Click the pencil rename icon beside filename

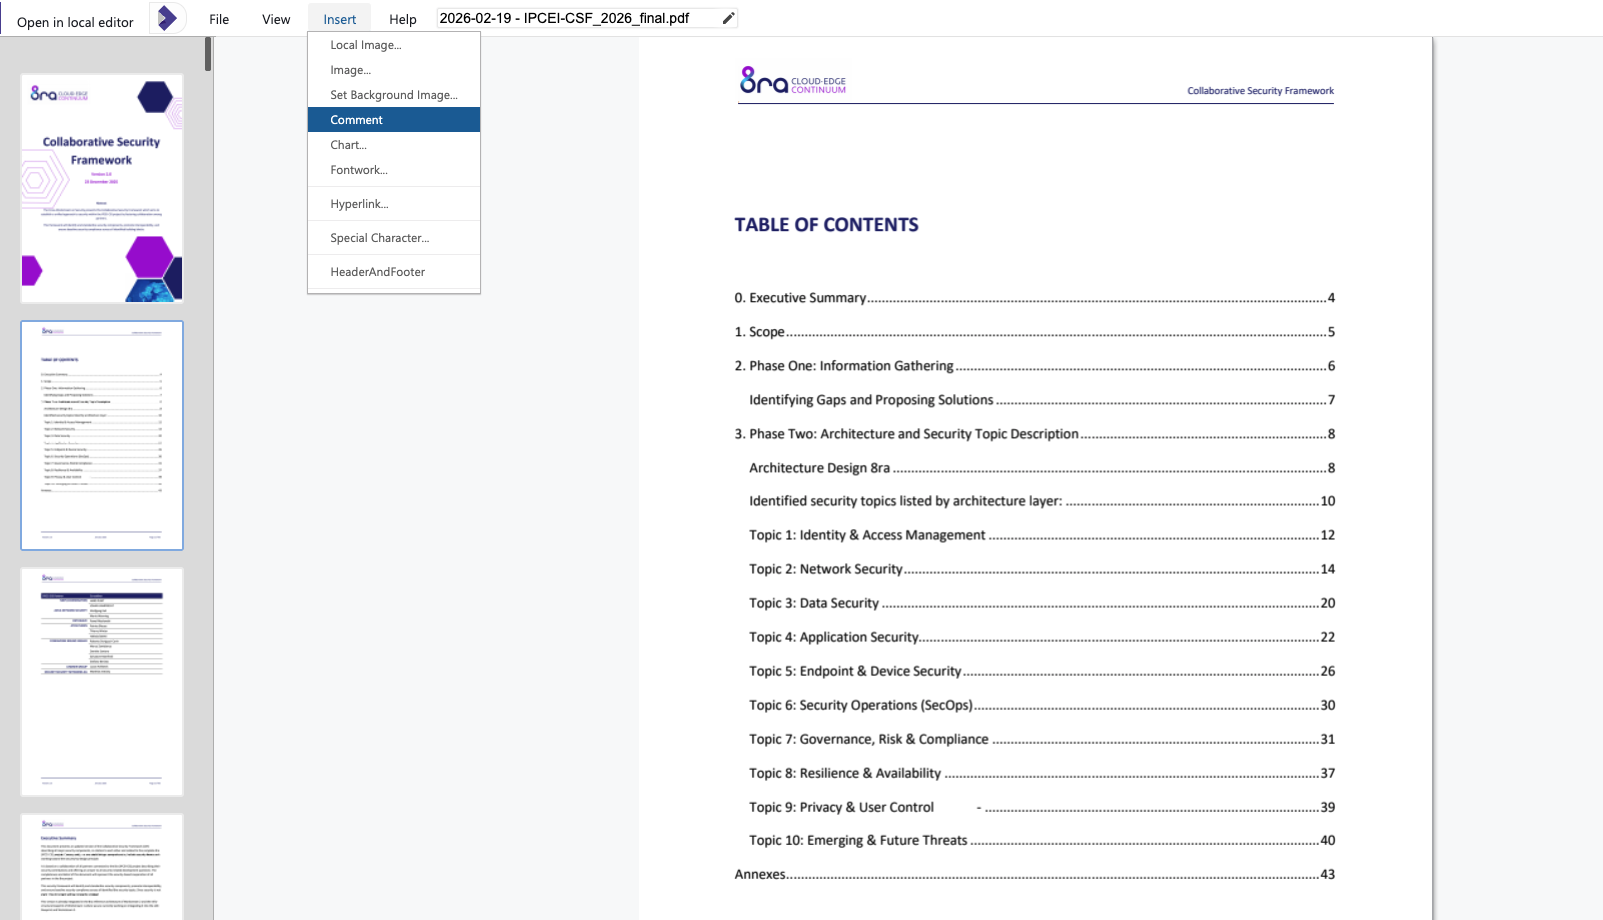(728, 18)
